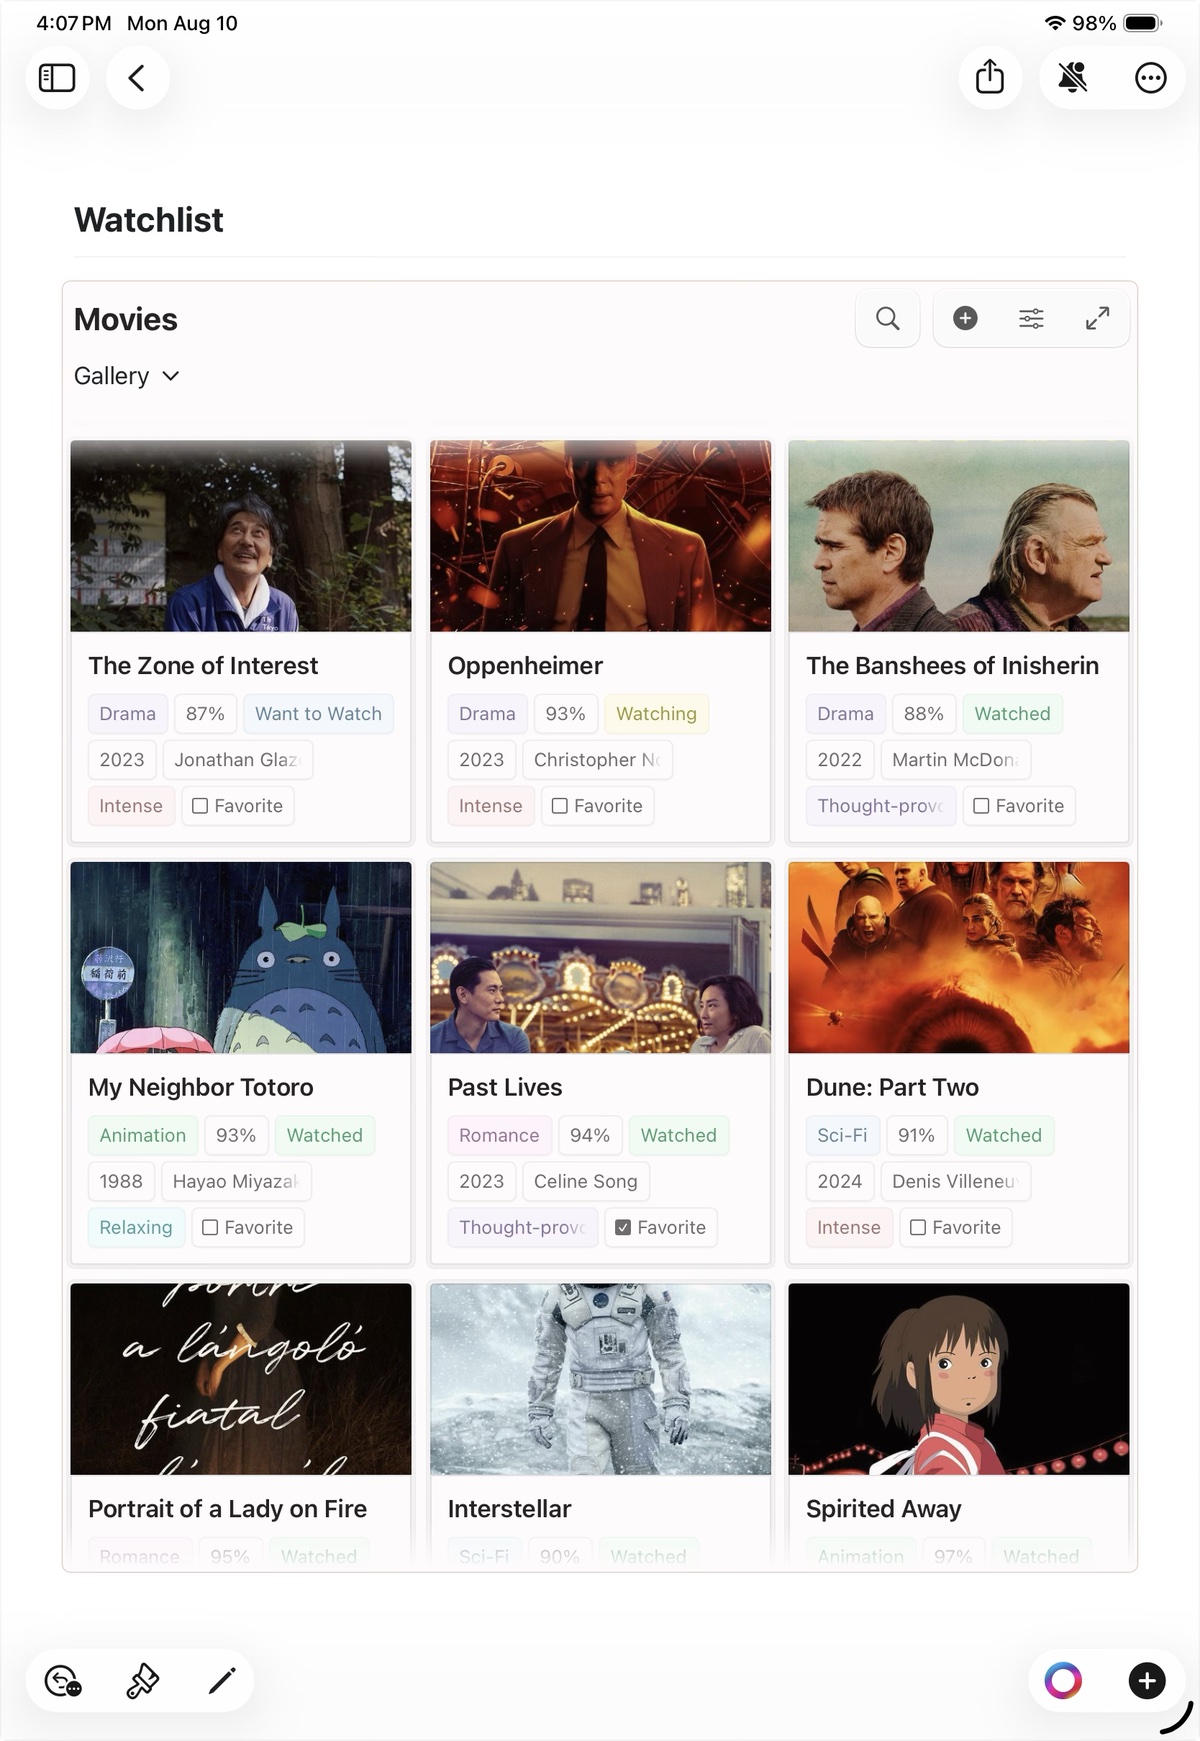Open the Interstellar card title

tap(509, 1509)
